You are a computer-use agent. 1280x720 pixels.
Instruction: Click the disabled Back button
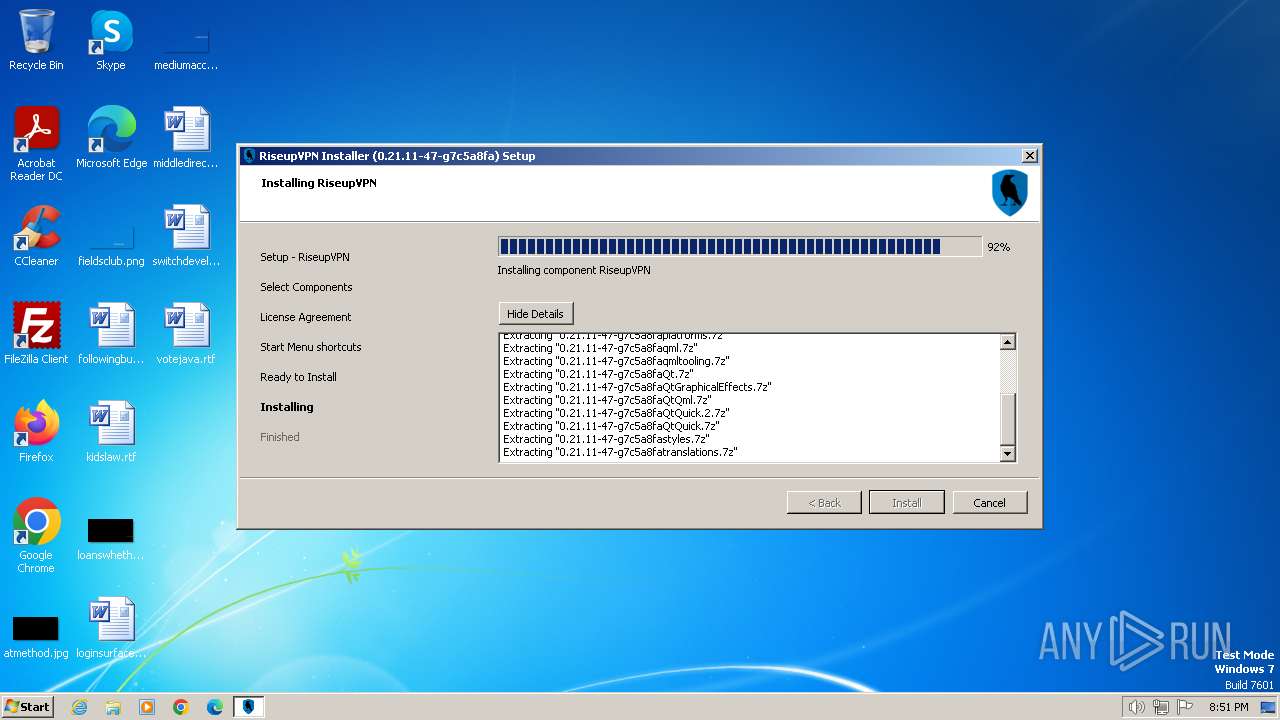tap(824, 503)
